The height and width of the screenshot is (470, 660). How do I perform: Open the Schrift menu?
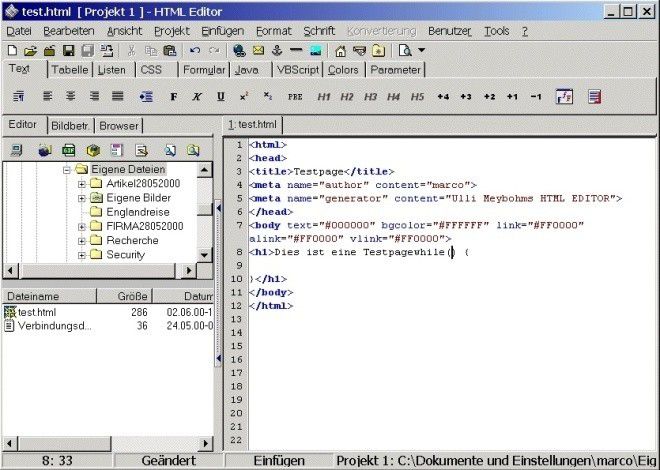(319, 31)
